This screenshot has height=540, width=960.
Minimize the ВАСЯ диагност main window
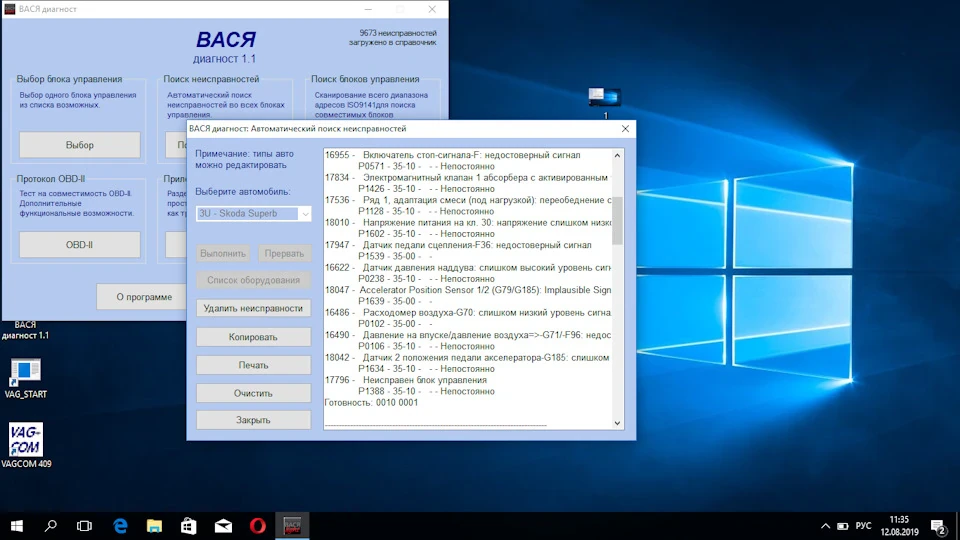click(x=368, y=9)
